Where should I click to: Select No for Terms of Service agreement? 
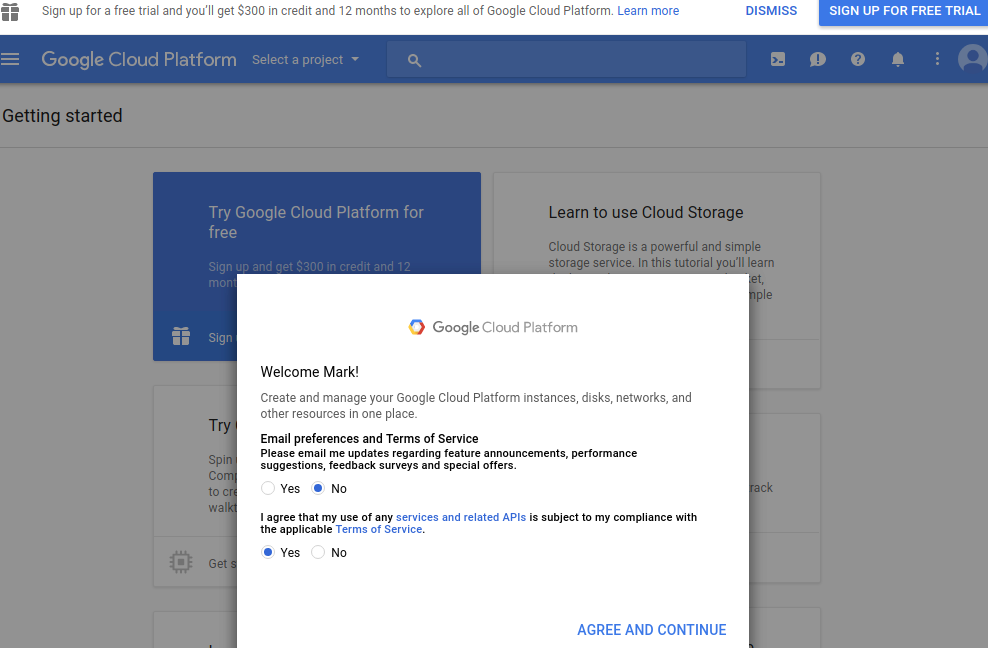tap(318, 553)
